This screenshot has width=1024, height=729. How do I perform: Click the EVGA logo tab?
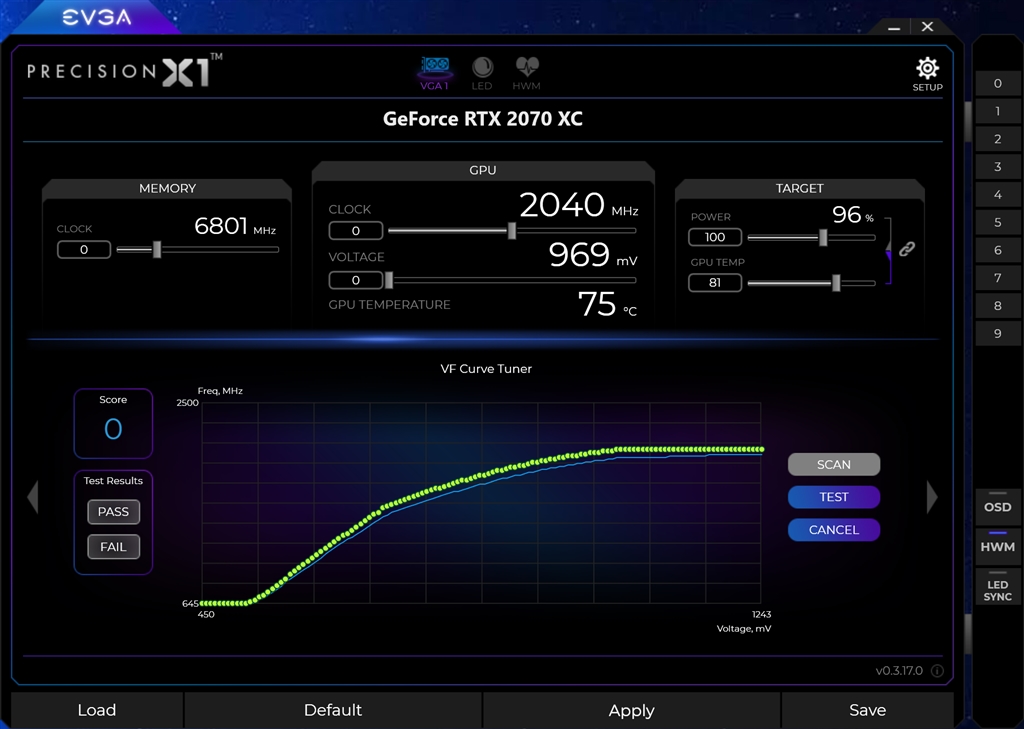(x=97, y=17)
